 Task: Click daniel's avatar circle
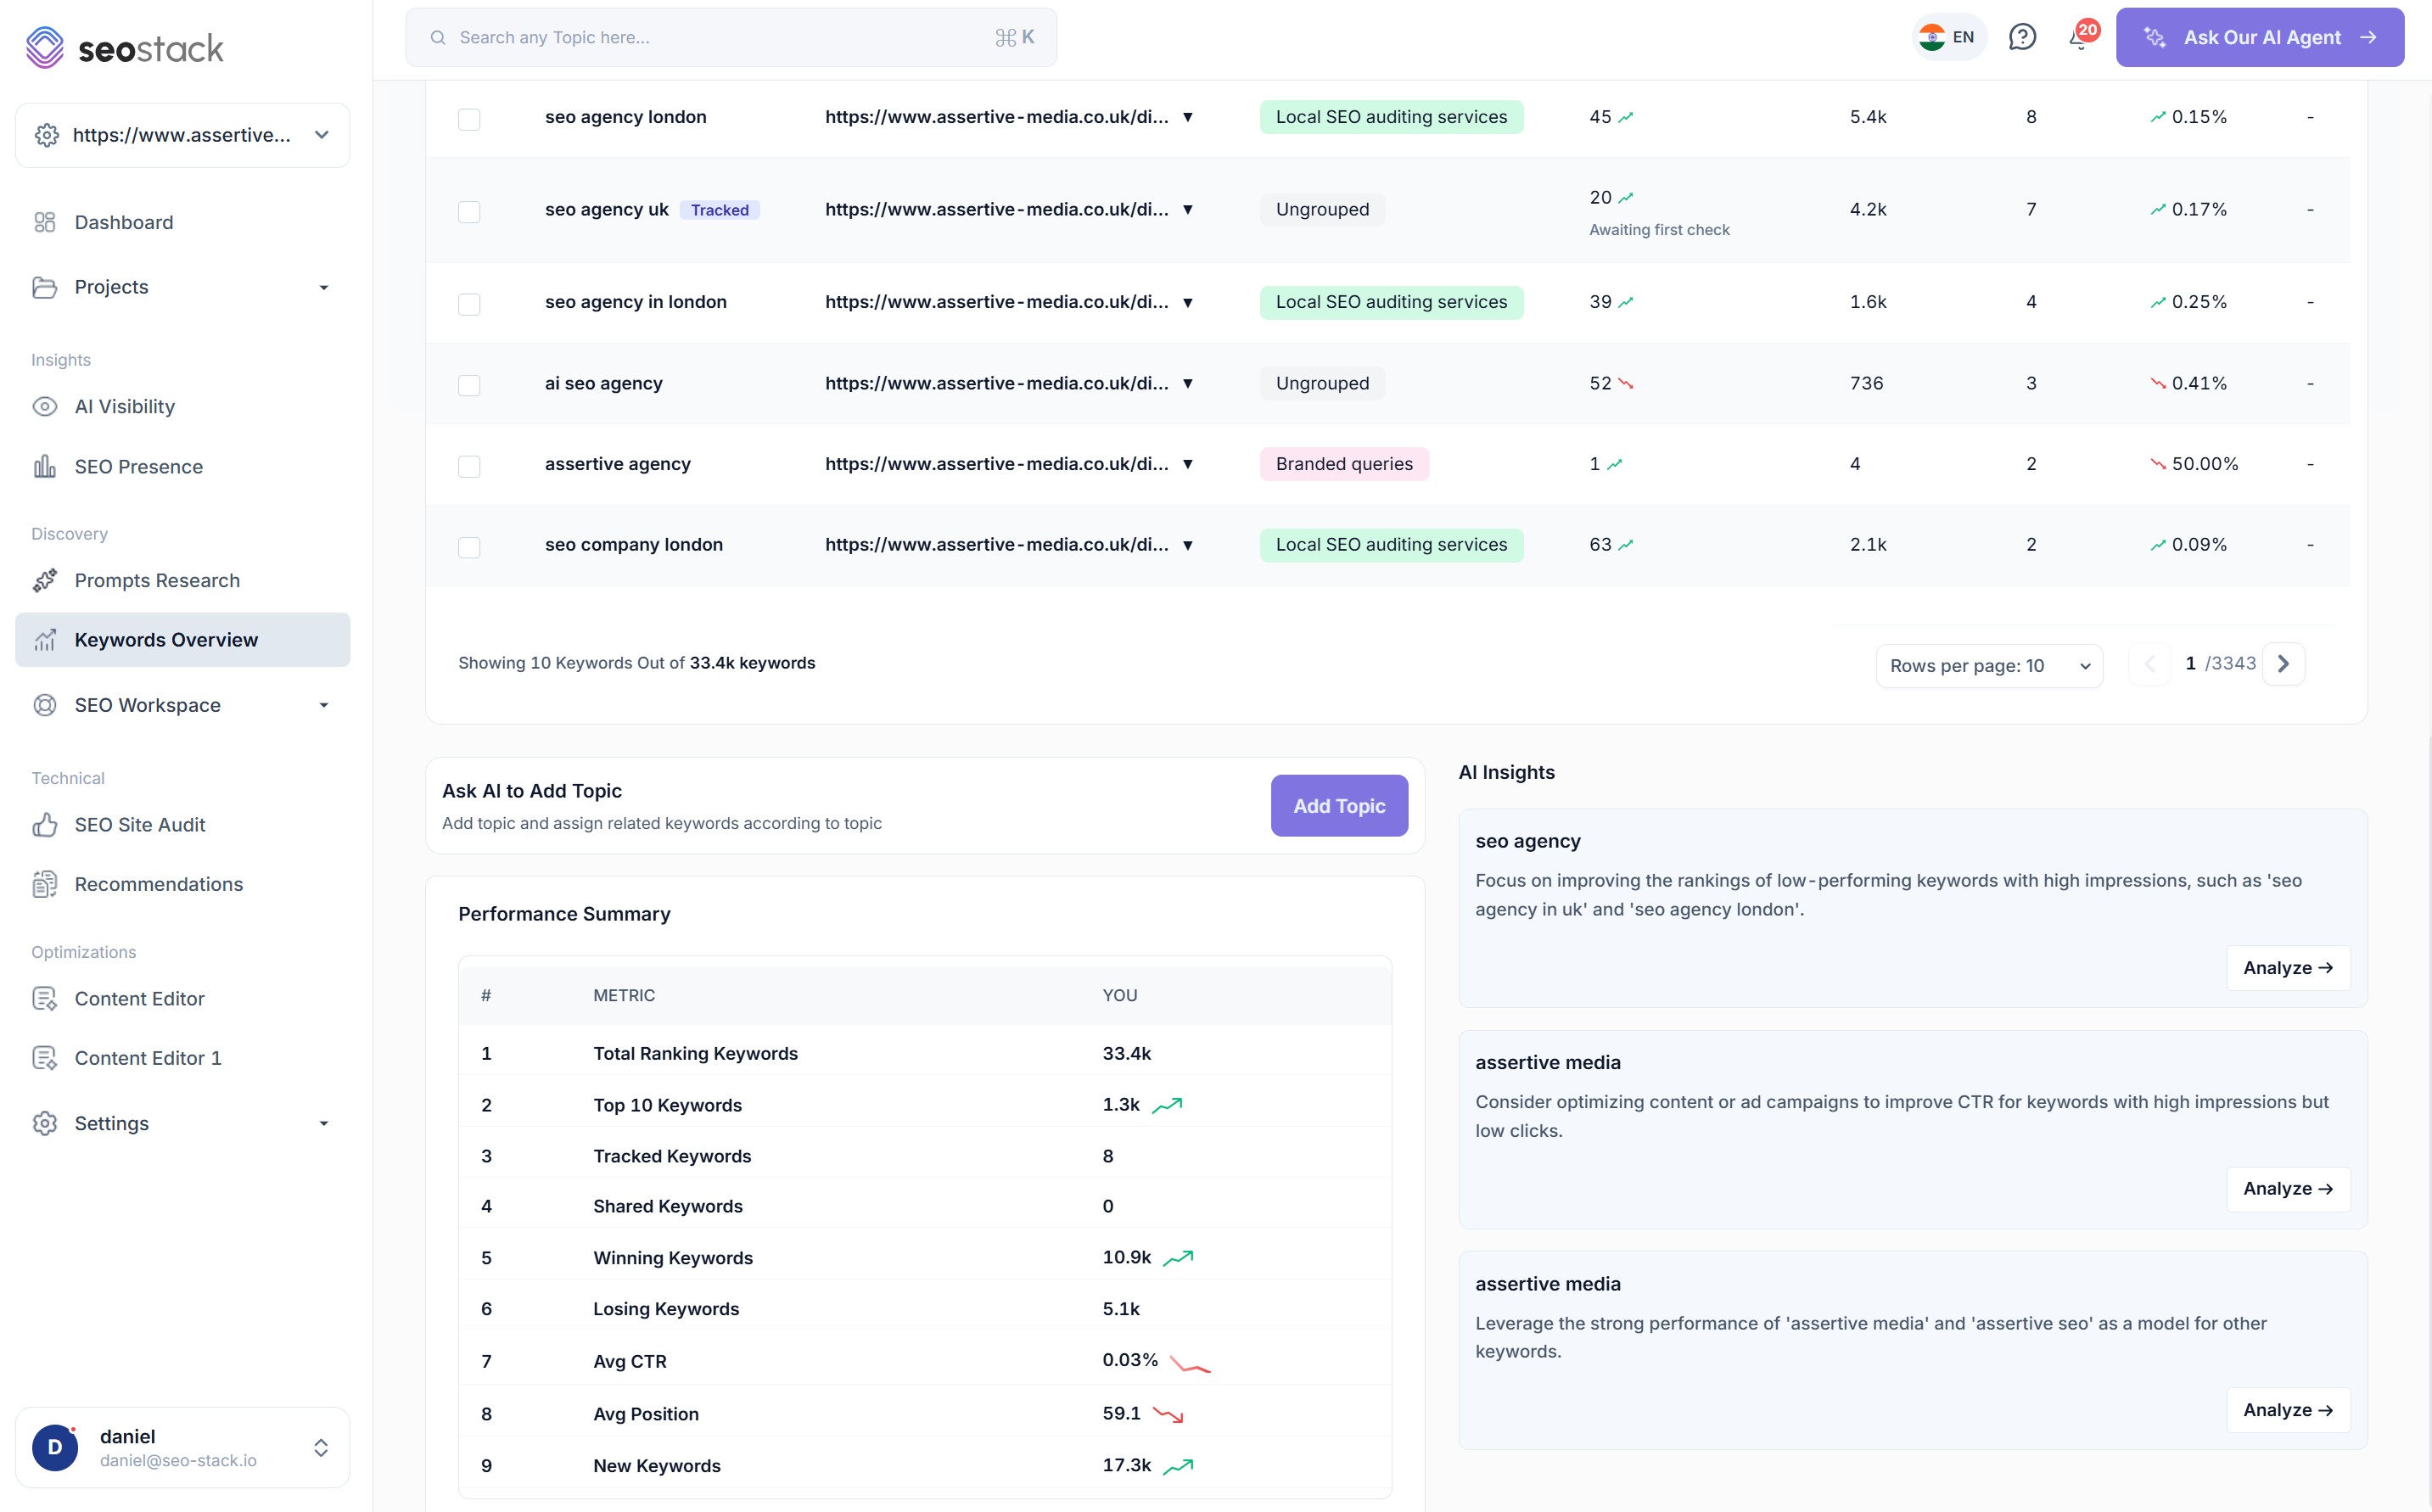pyautogui.click(x=55, y=1447)
